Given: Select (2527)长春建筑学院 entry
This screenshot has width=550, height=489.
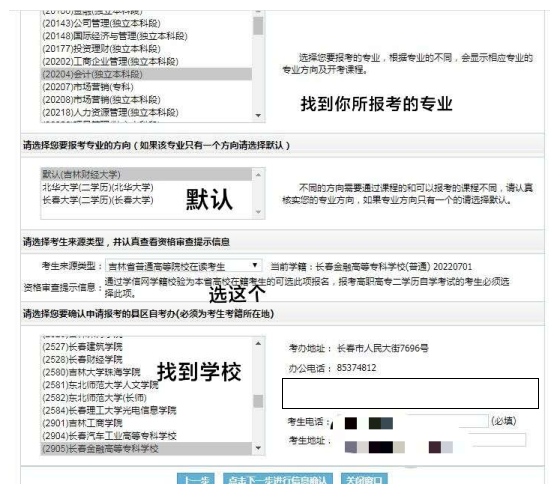Looking at the screenshot, I should [147, 347].
